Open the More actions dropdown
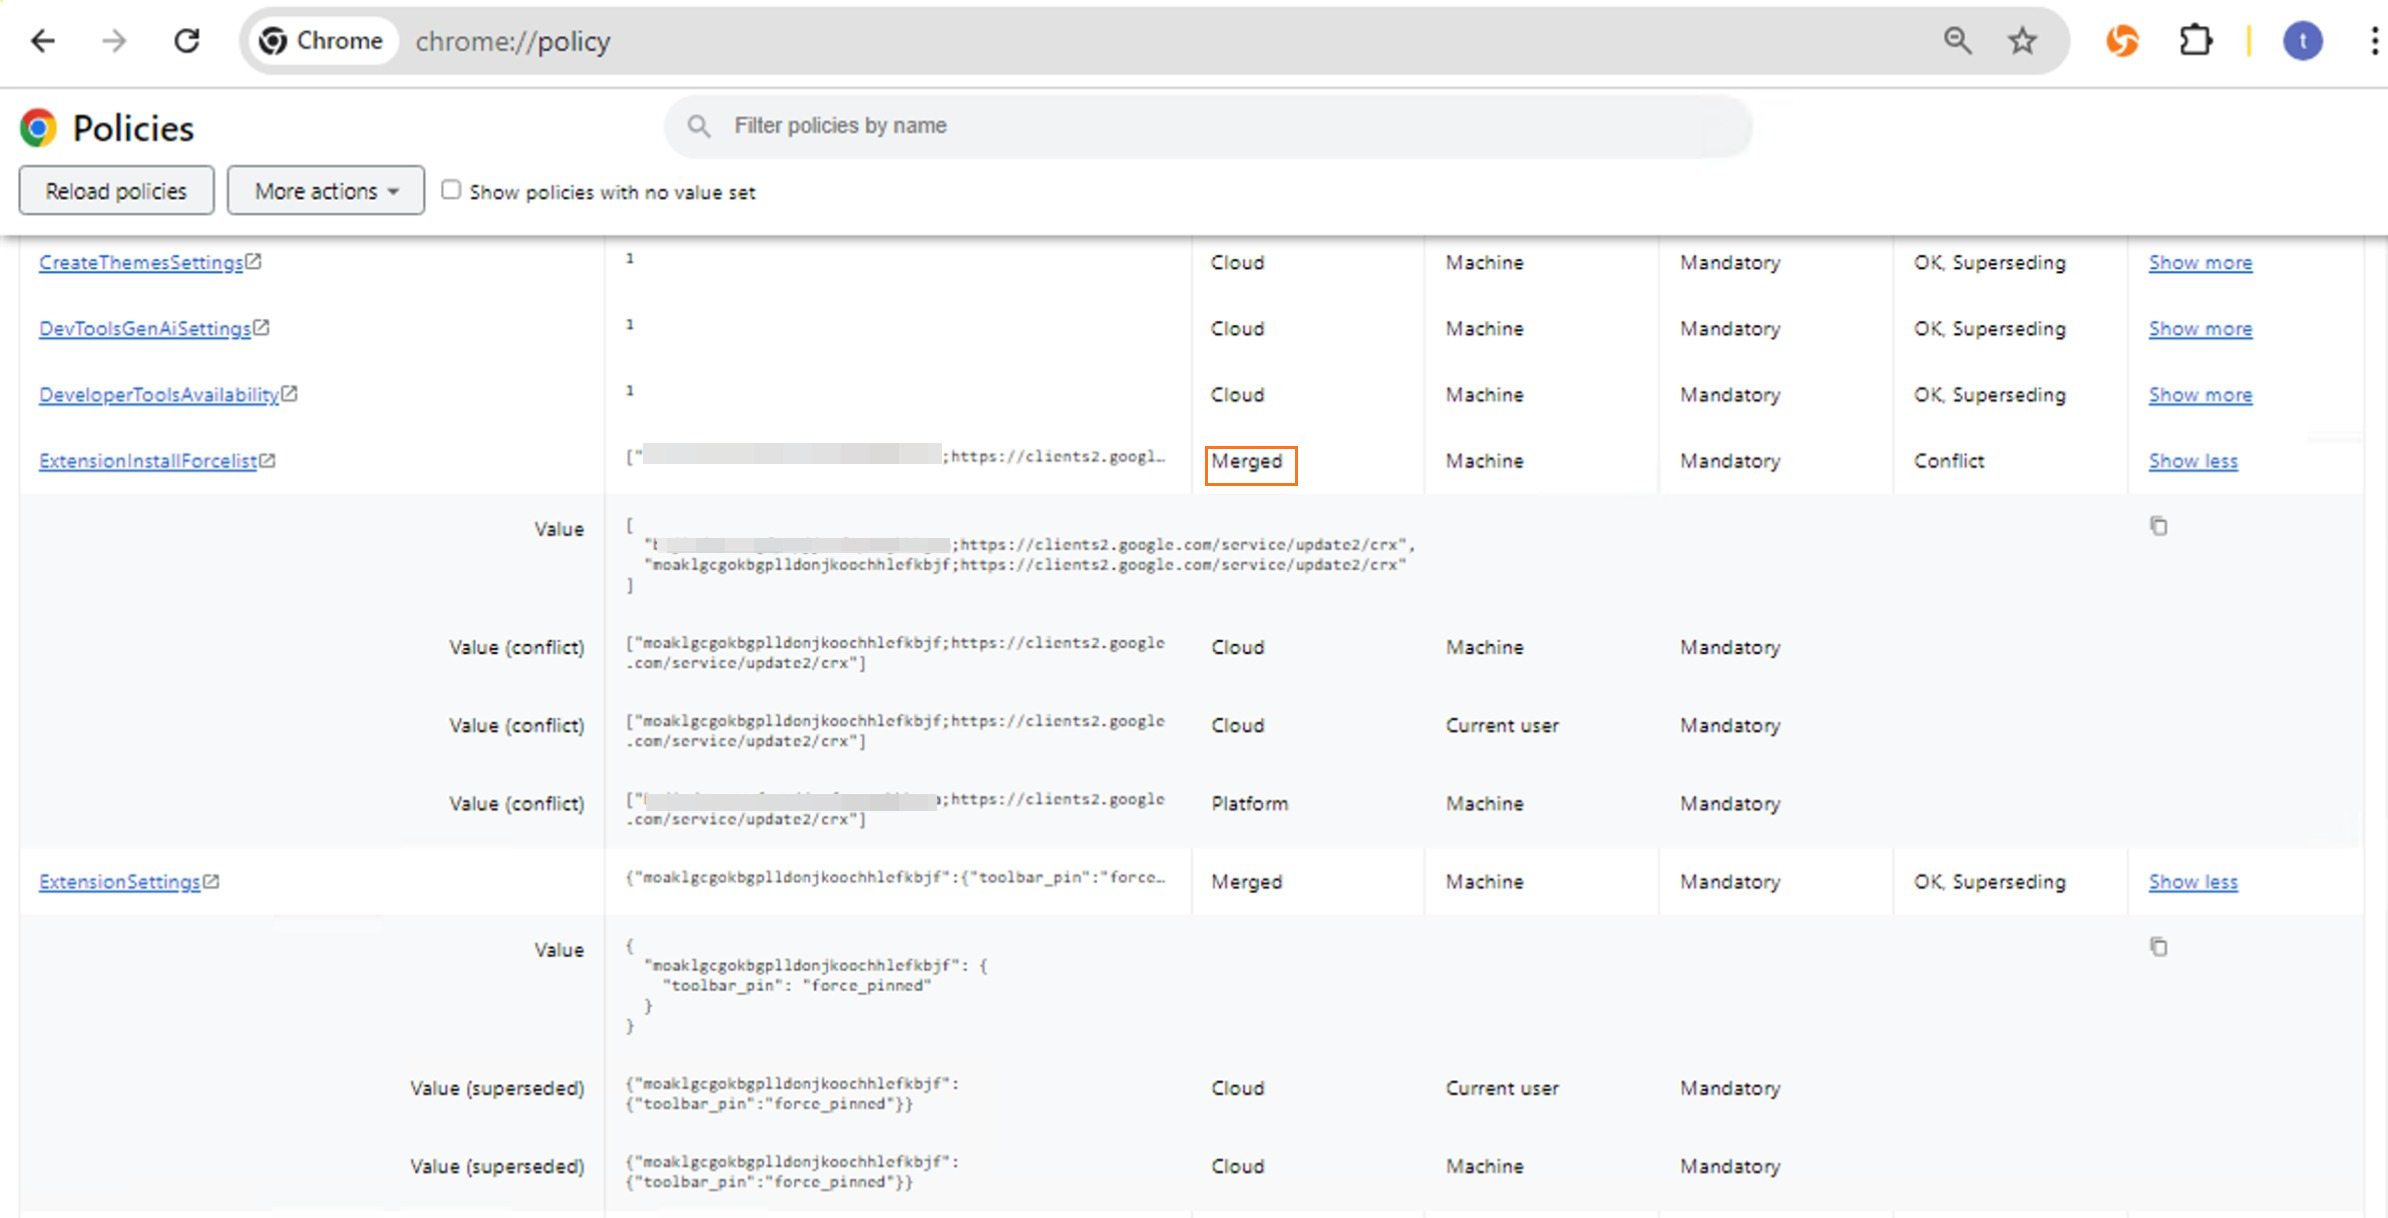The height and width of the screenshot is (1218, 2388). 325,191
